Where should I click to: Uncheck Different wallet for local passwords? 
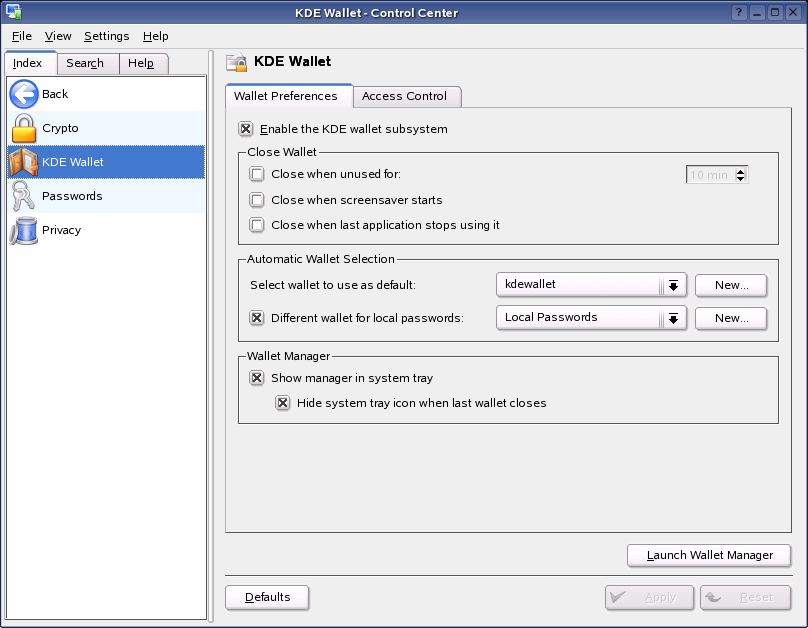coord(257,318)
